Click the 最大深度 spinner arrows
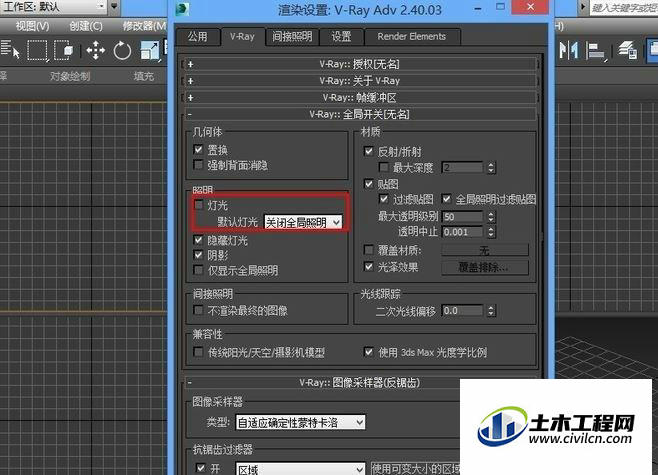 (x=491, y=168)
